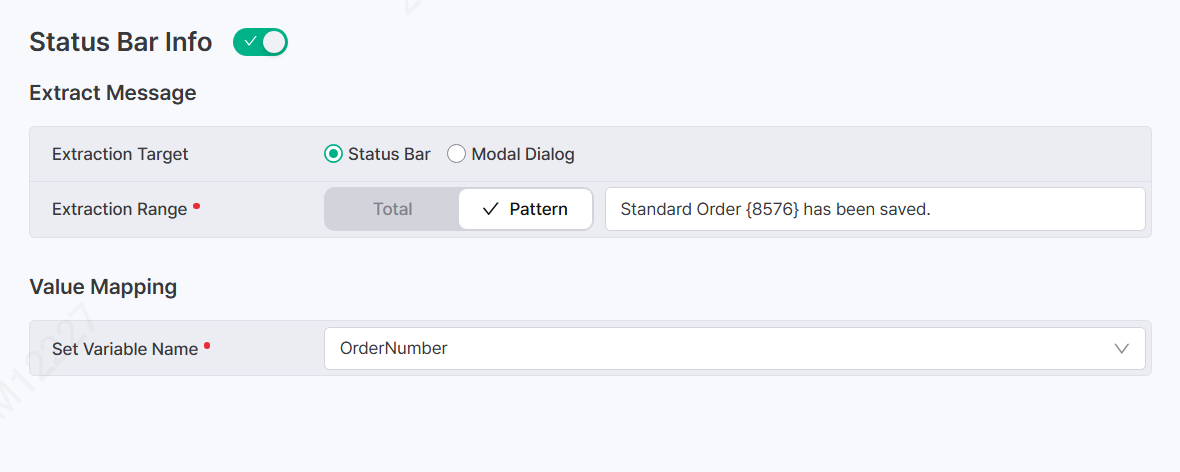This screenshot has height=472, width=1180.
Task: Click the checkmark icon on Pattern button
Action: tap(490, 209)
